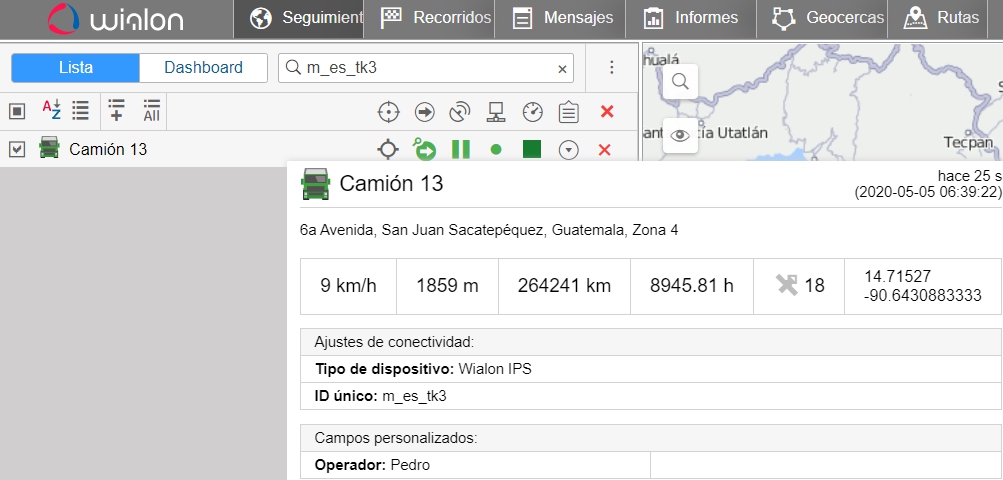The width and height of the screenshot is (1003, 480).
Task: Select the Lista view button
Action: click(76, 68)
